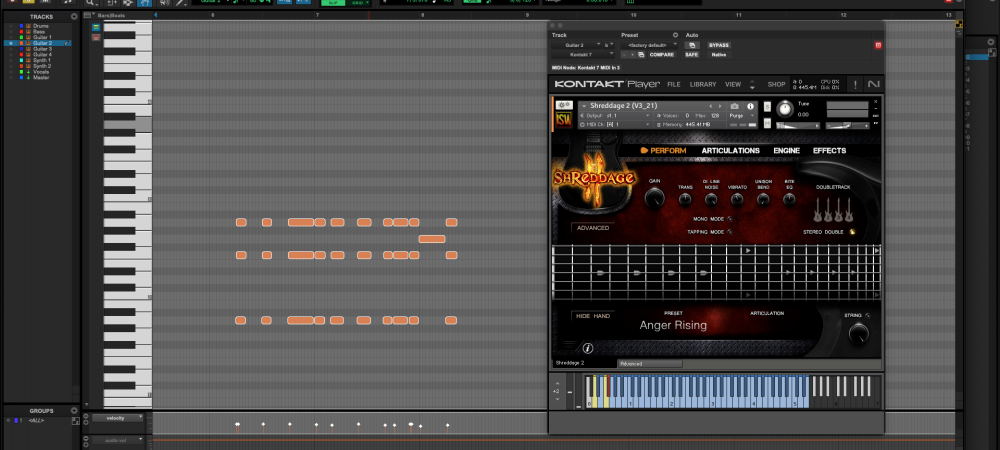Click the Anger Rising preset name
The height and width of the screenshot is (450, 1000).
coord(673,325)
